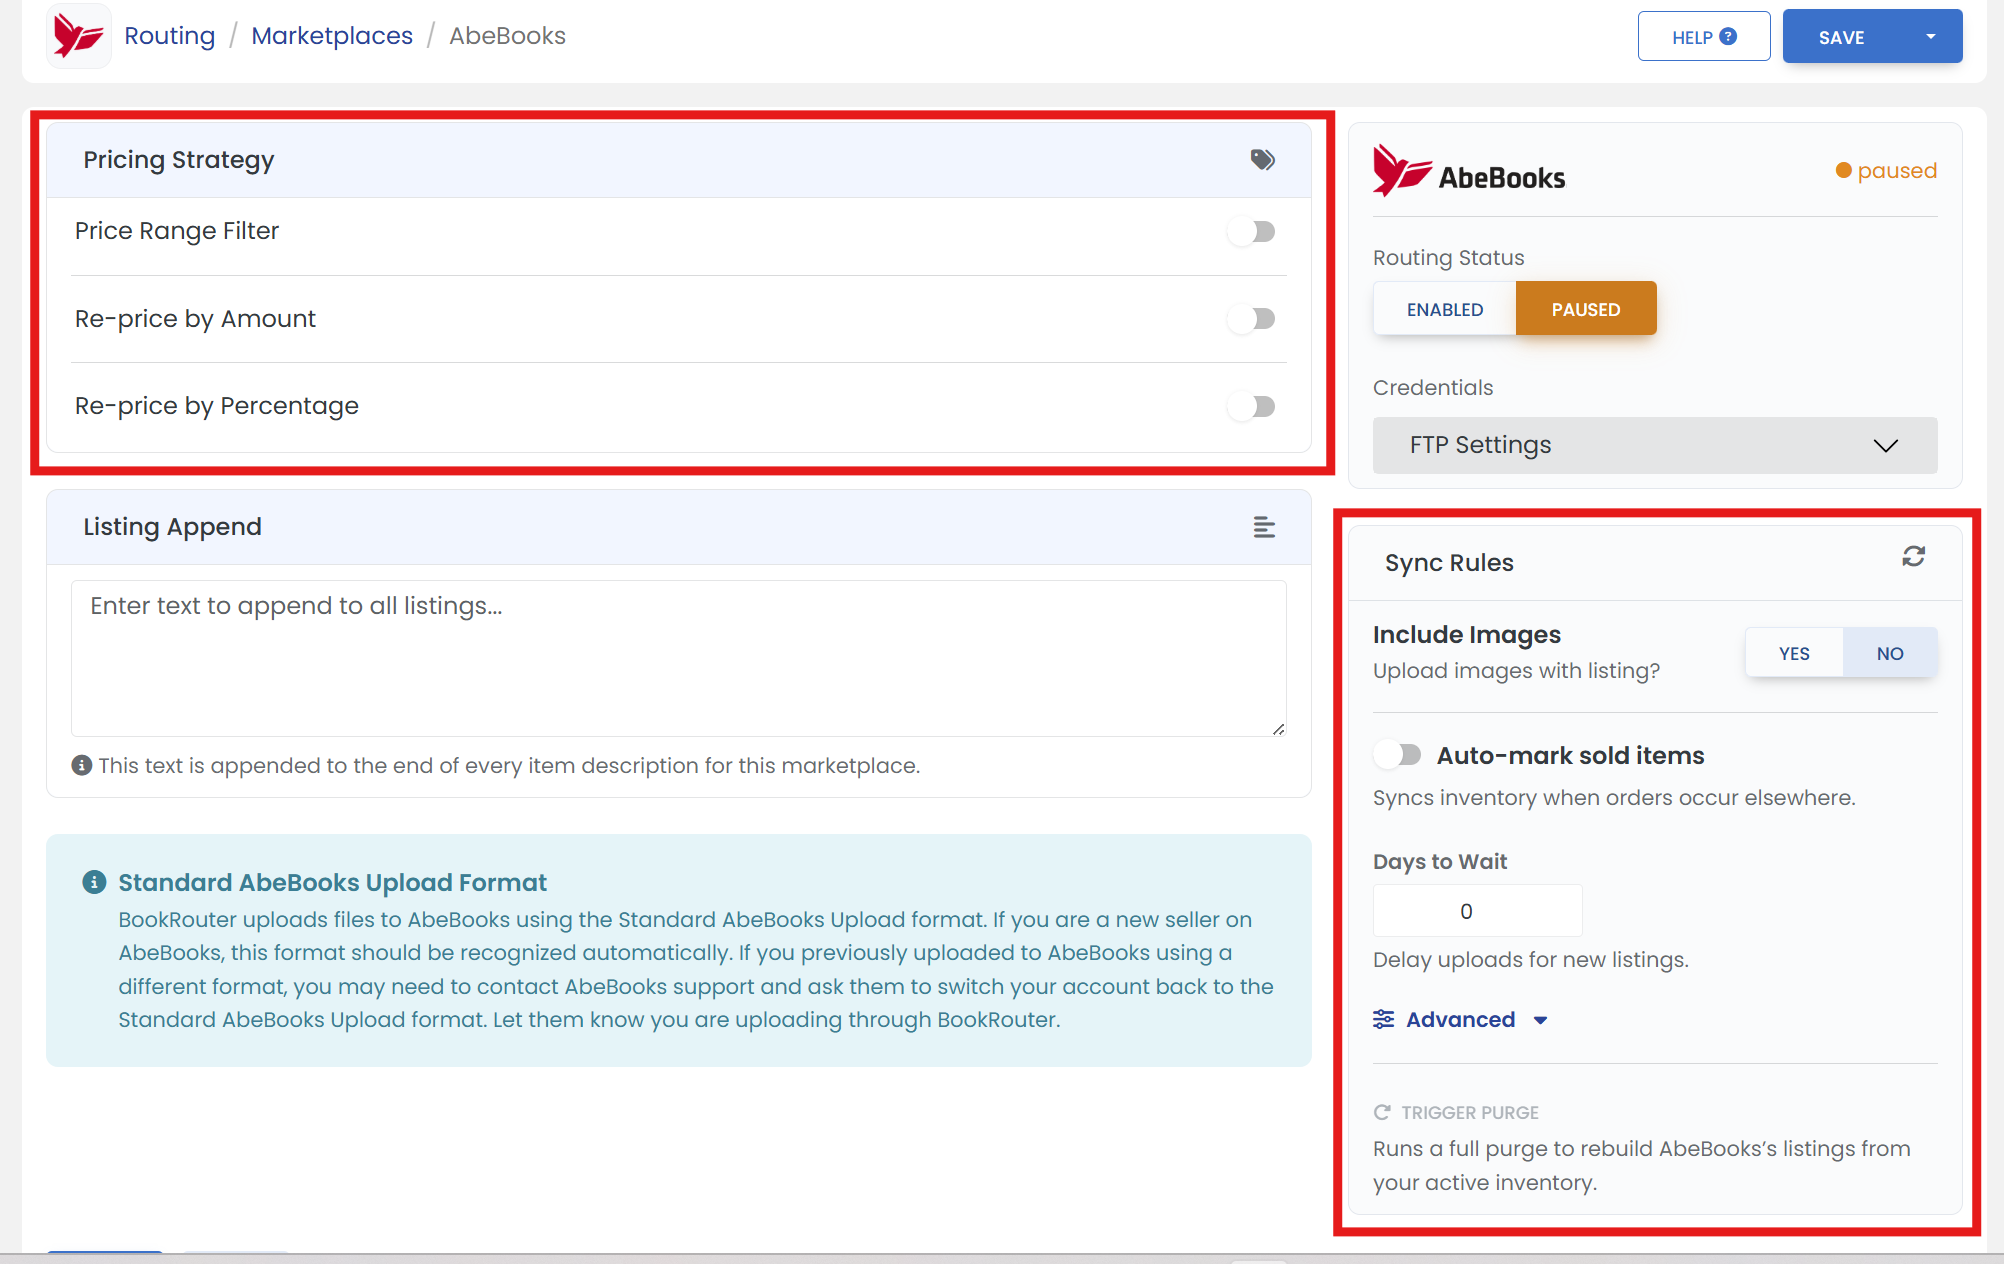Click the Standard AbeBooks Upload Format heading
The image size is (2004, 1264).
(332, 882)
